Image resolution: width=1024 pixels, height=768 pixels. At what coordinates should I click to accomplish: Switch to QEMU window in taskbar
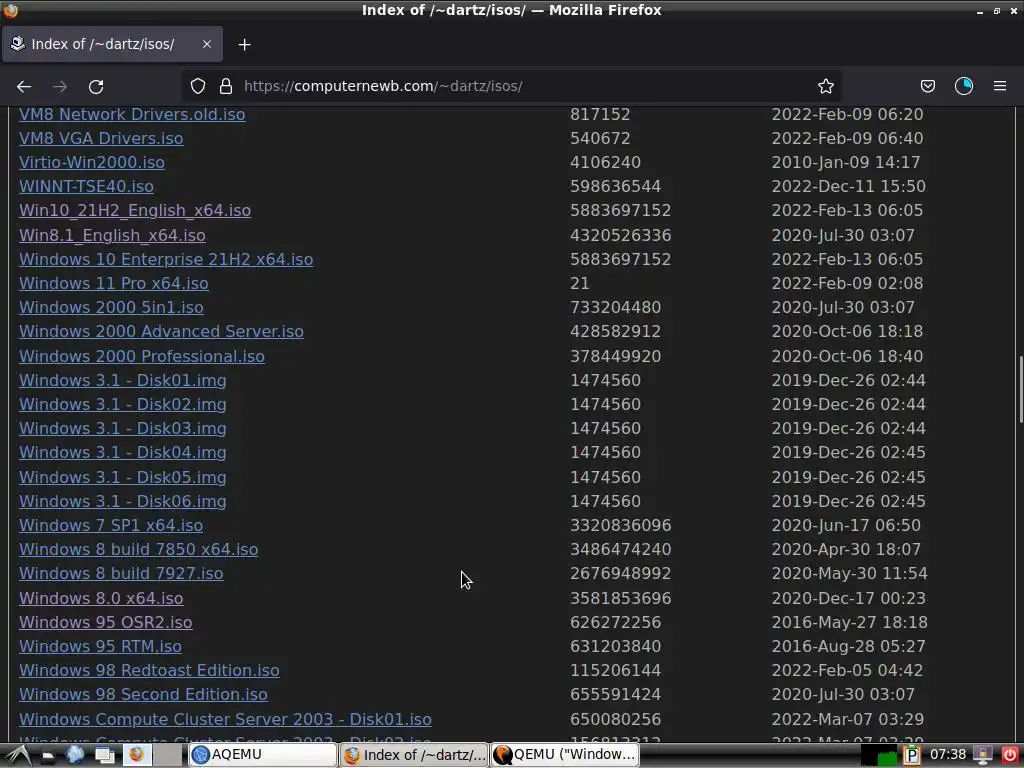564,755
